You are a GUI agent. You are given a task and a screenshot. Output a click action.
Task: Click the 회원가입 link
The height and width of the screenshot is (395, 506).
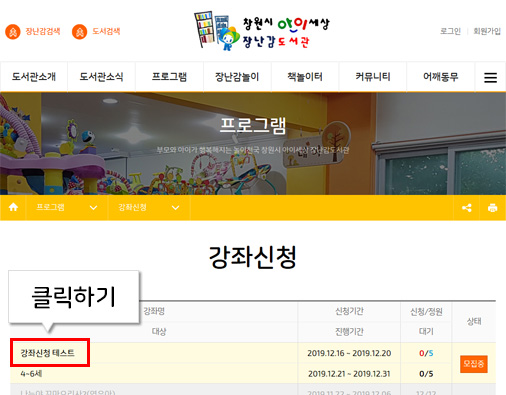487,31
